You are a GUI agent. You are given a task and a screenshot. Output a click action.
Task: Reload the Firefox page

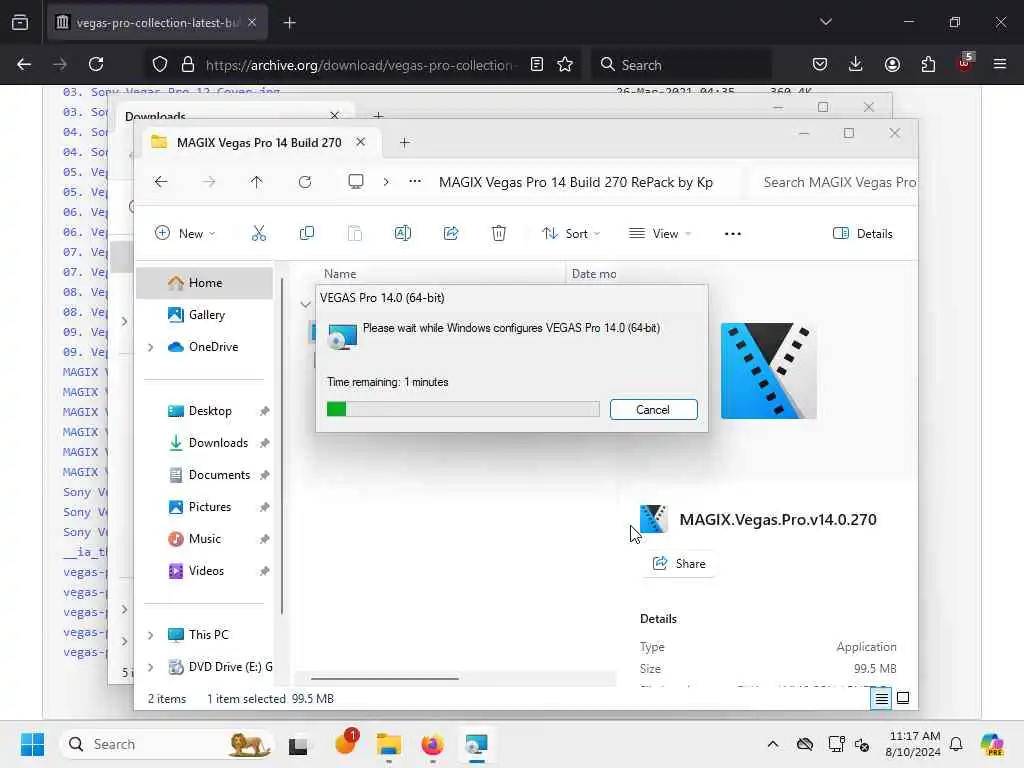(96, 64)
